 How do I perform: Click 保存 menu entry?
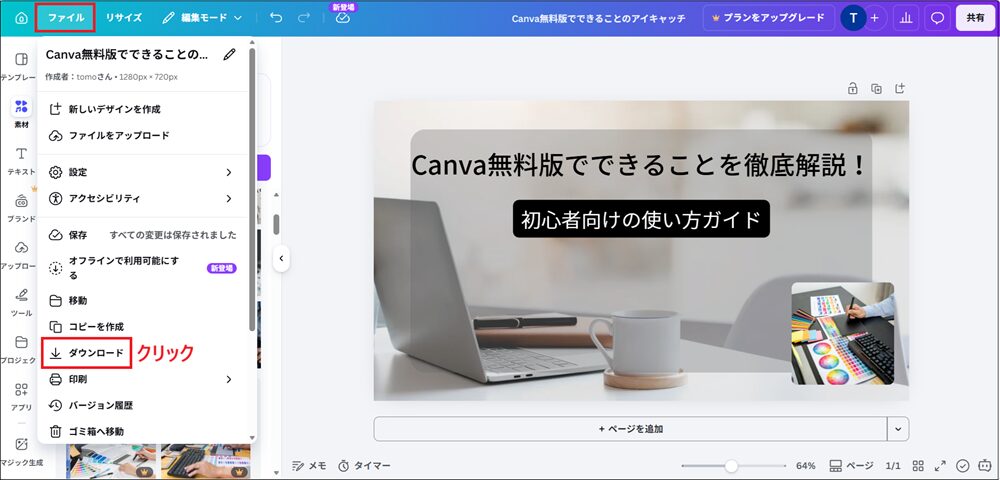point(142,235)
